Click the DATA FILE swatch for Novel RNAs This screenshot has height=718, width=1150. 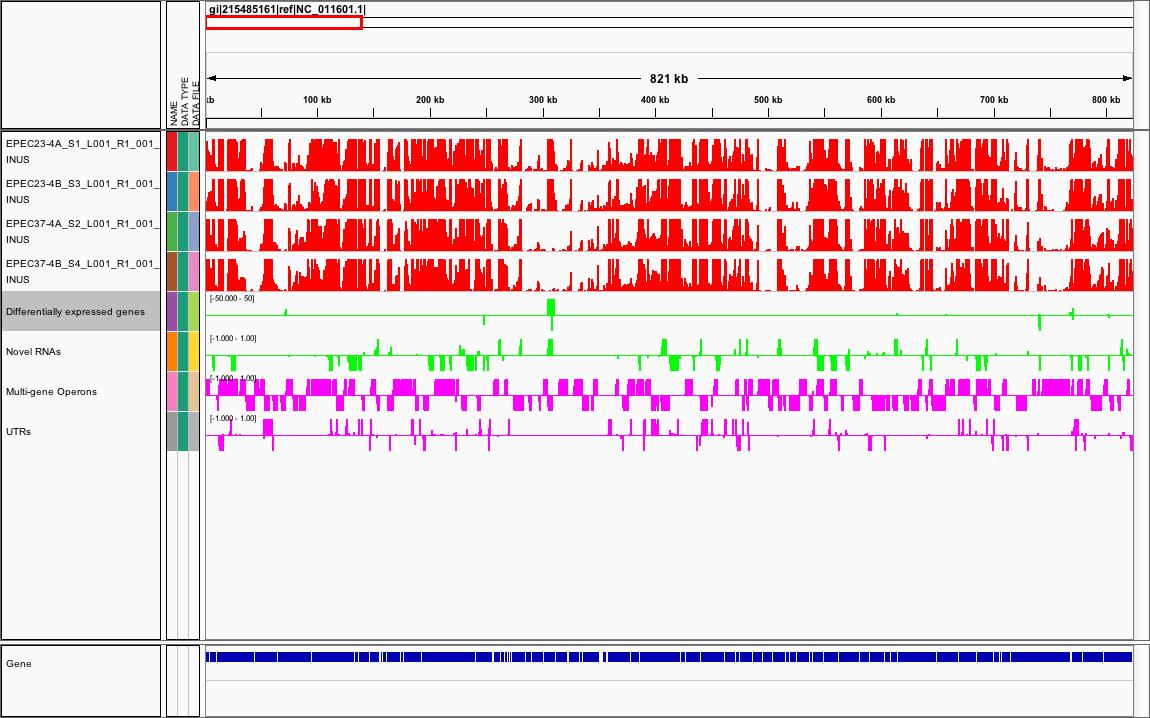click(x=194, y=351)
